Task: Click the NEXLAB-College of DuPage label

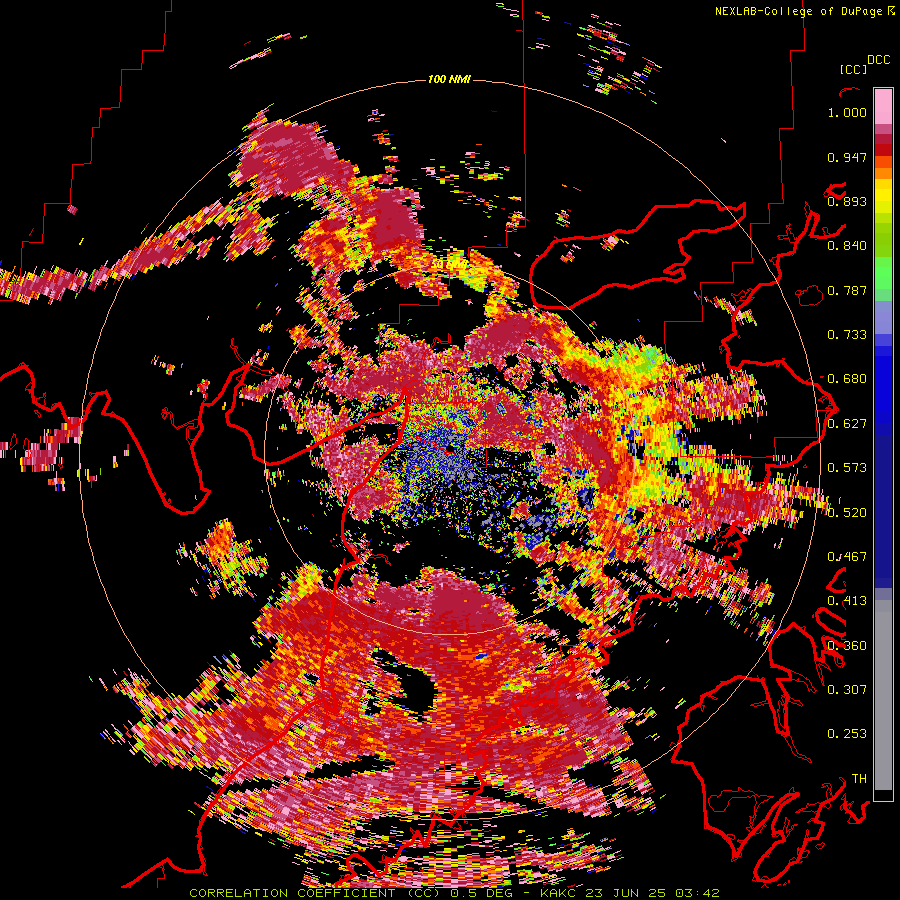Action: pos(799,11)
